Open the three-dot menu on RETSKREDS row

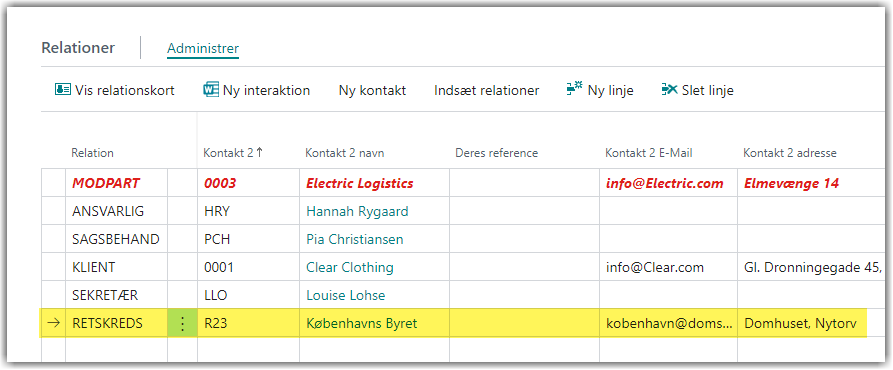(x=182, y=324)
